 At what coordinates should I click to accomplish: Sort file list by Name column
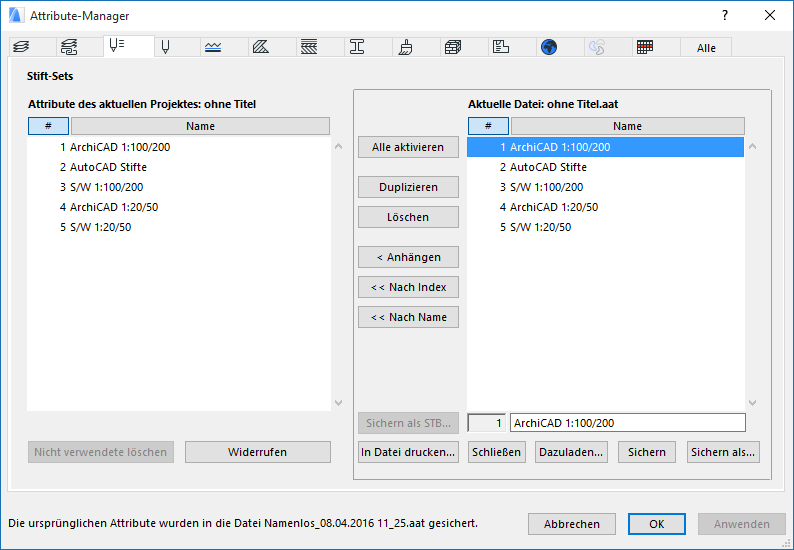point(627,126)
